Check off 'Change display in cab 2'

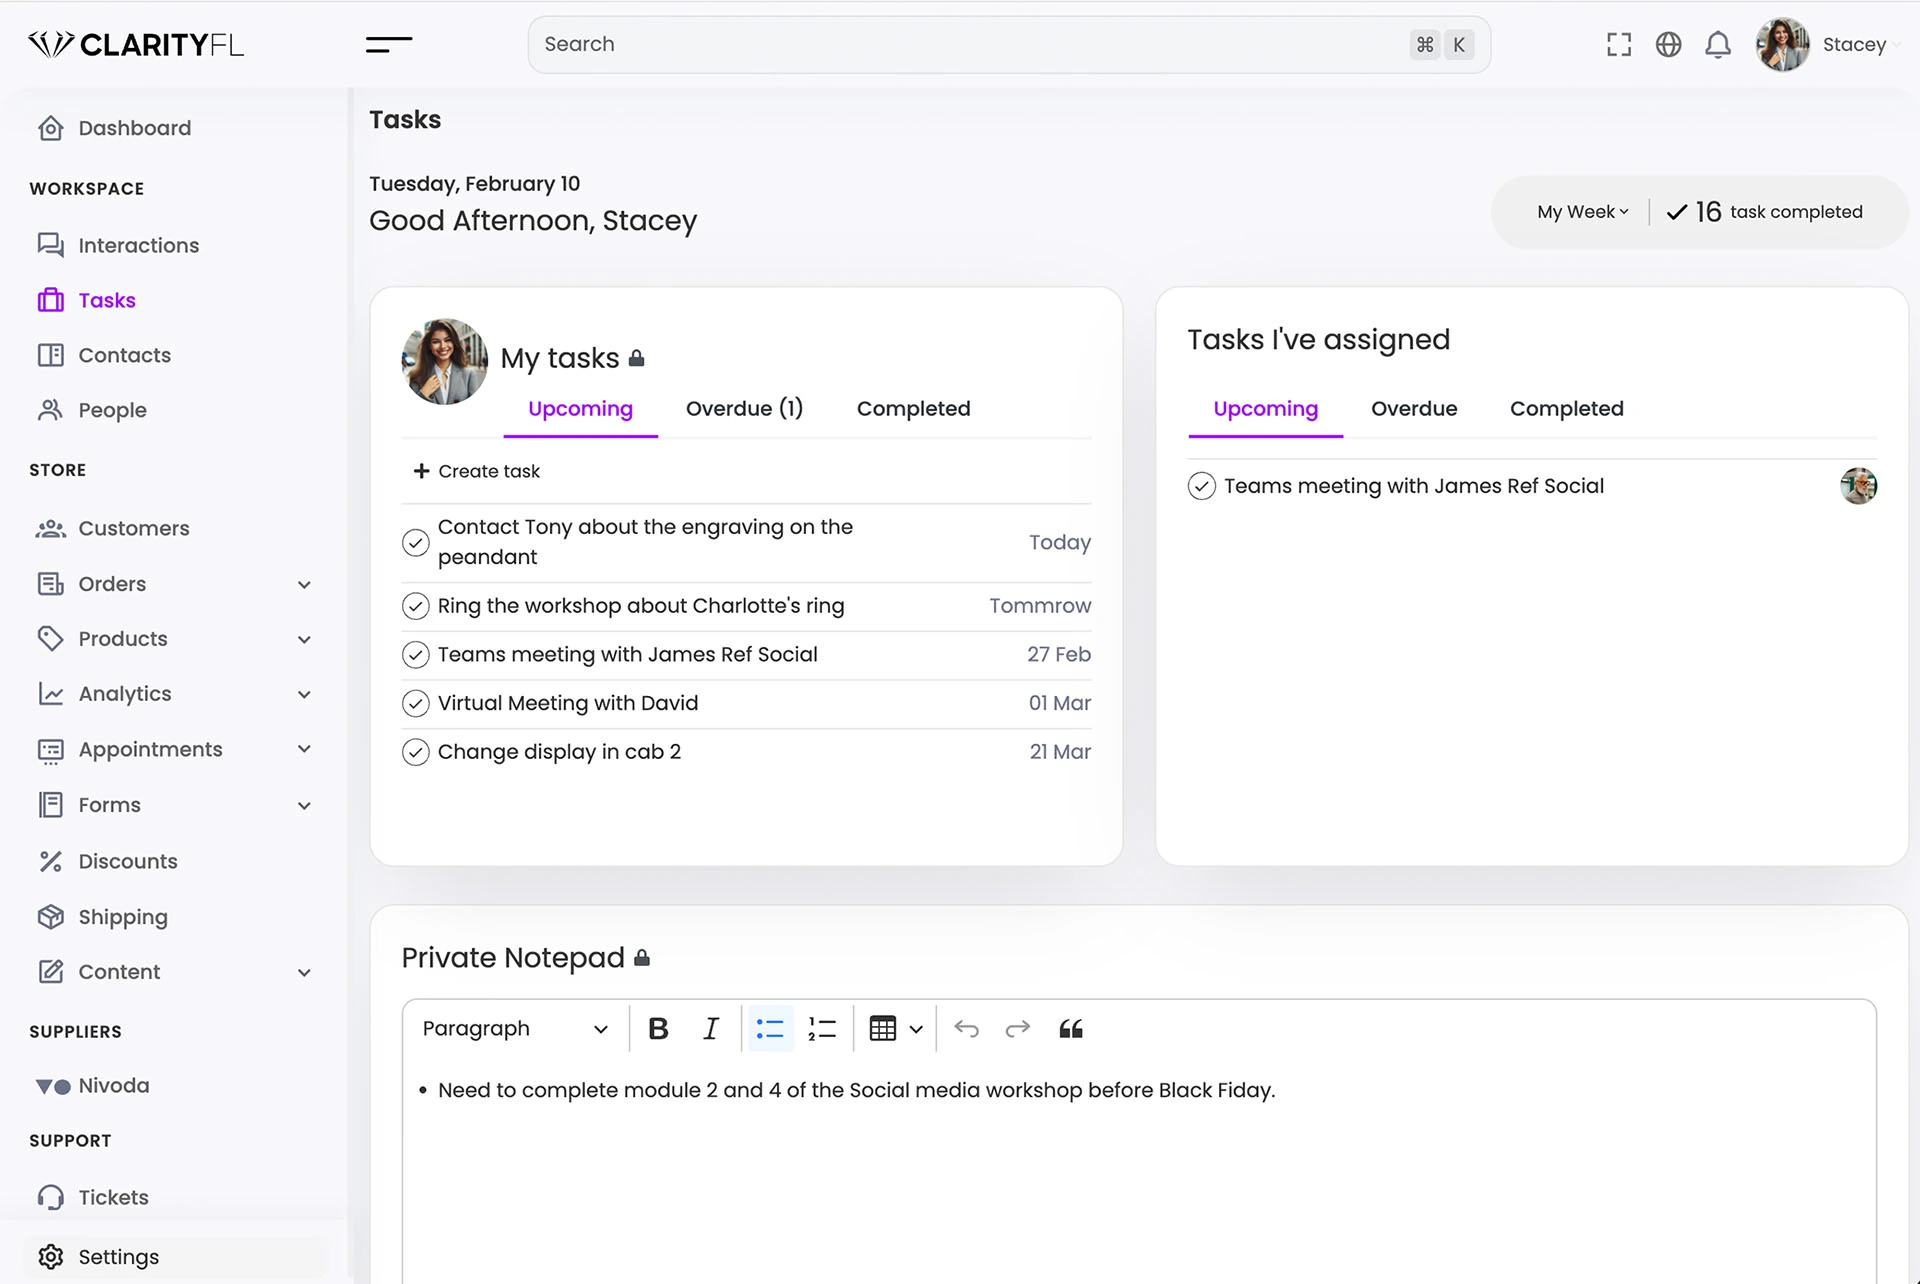[x=416, y=752]
